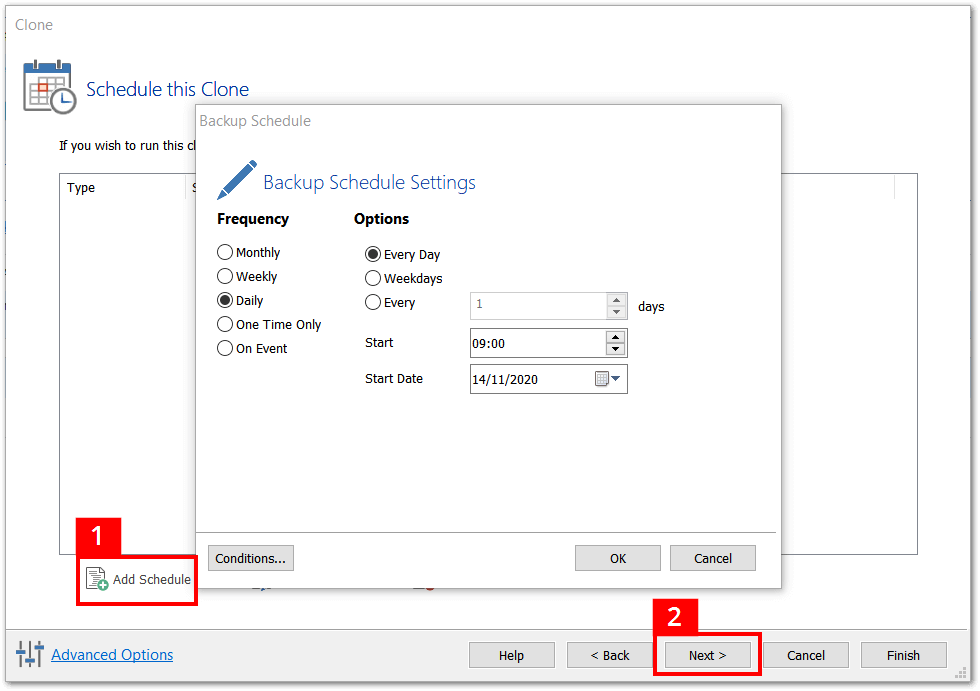Click the calendar clock Schedule icon
Screen dimensions: 980x691
pyautogui.click(x=49, y=87)
